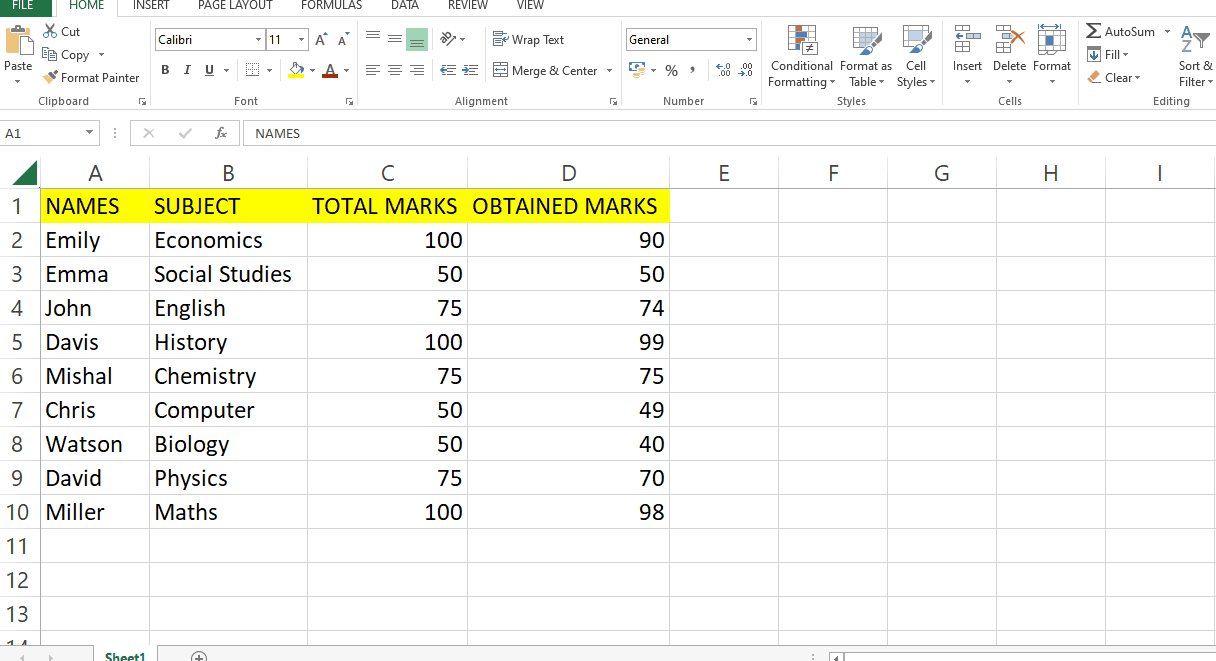Click Increase Indent icon
The width and height of the screenshot is (1216, 661).
coord(469,70)
